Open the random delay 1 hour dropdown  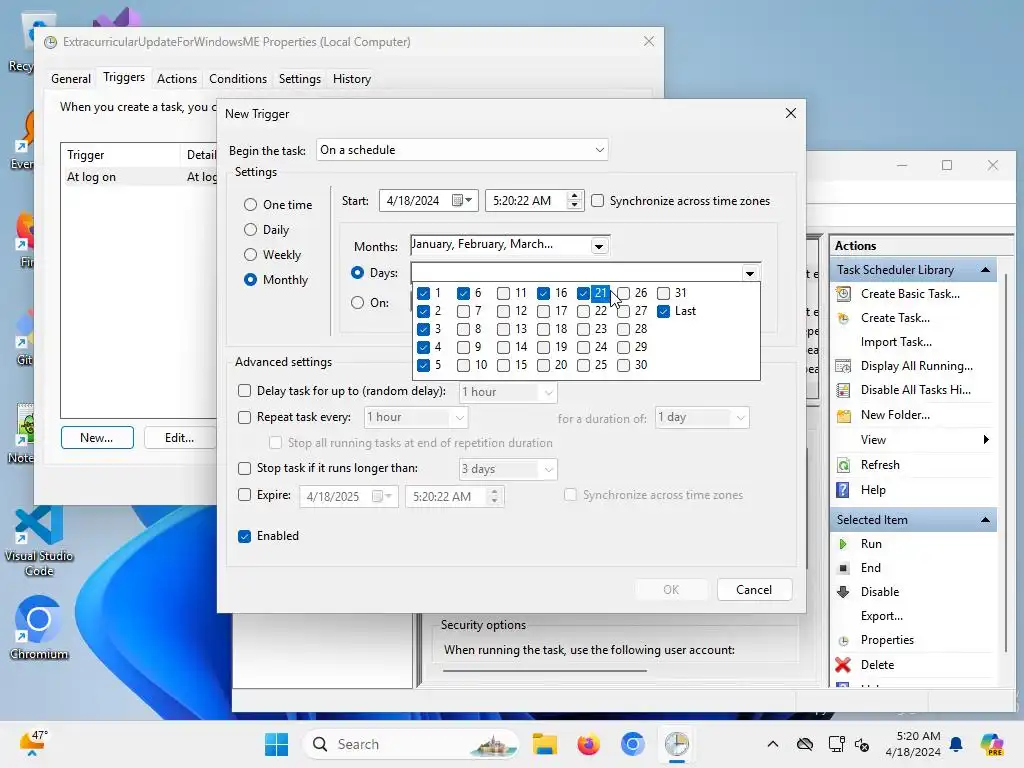(508, 392)
